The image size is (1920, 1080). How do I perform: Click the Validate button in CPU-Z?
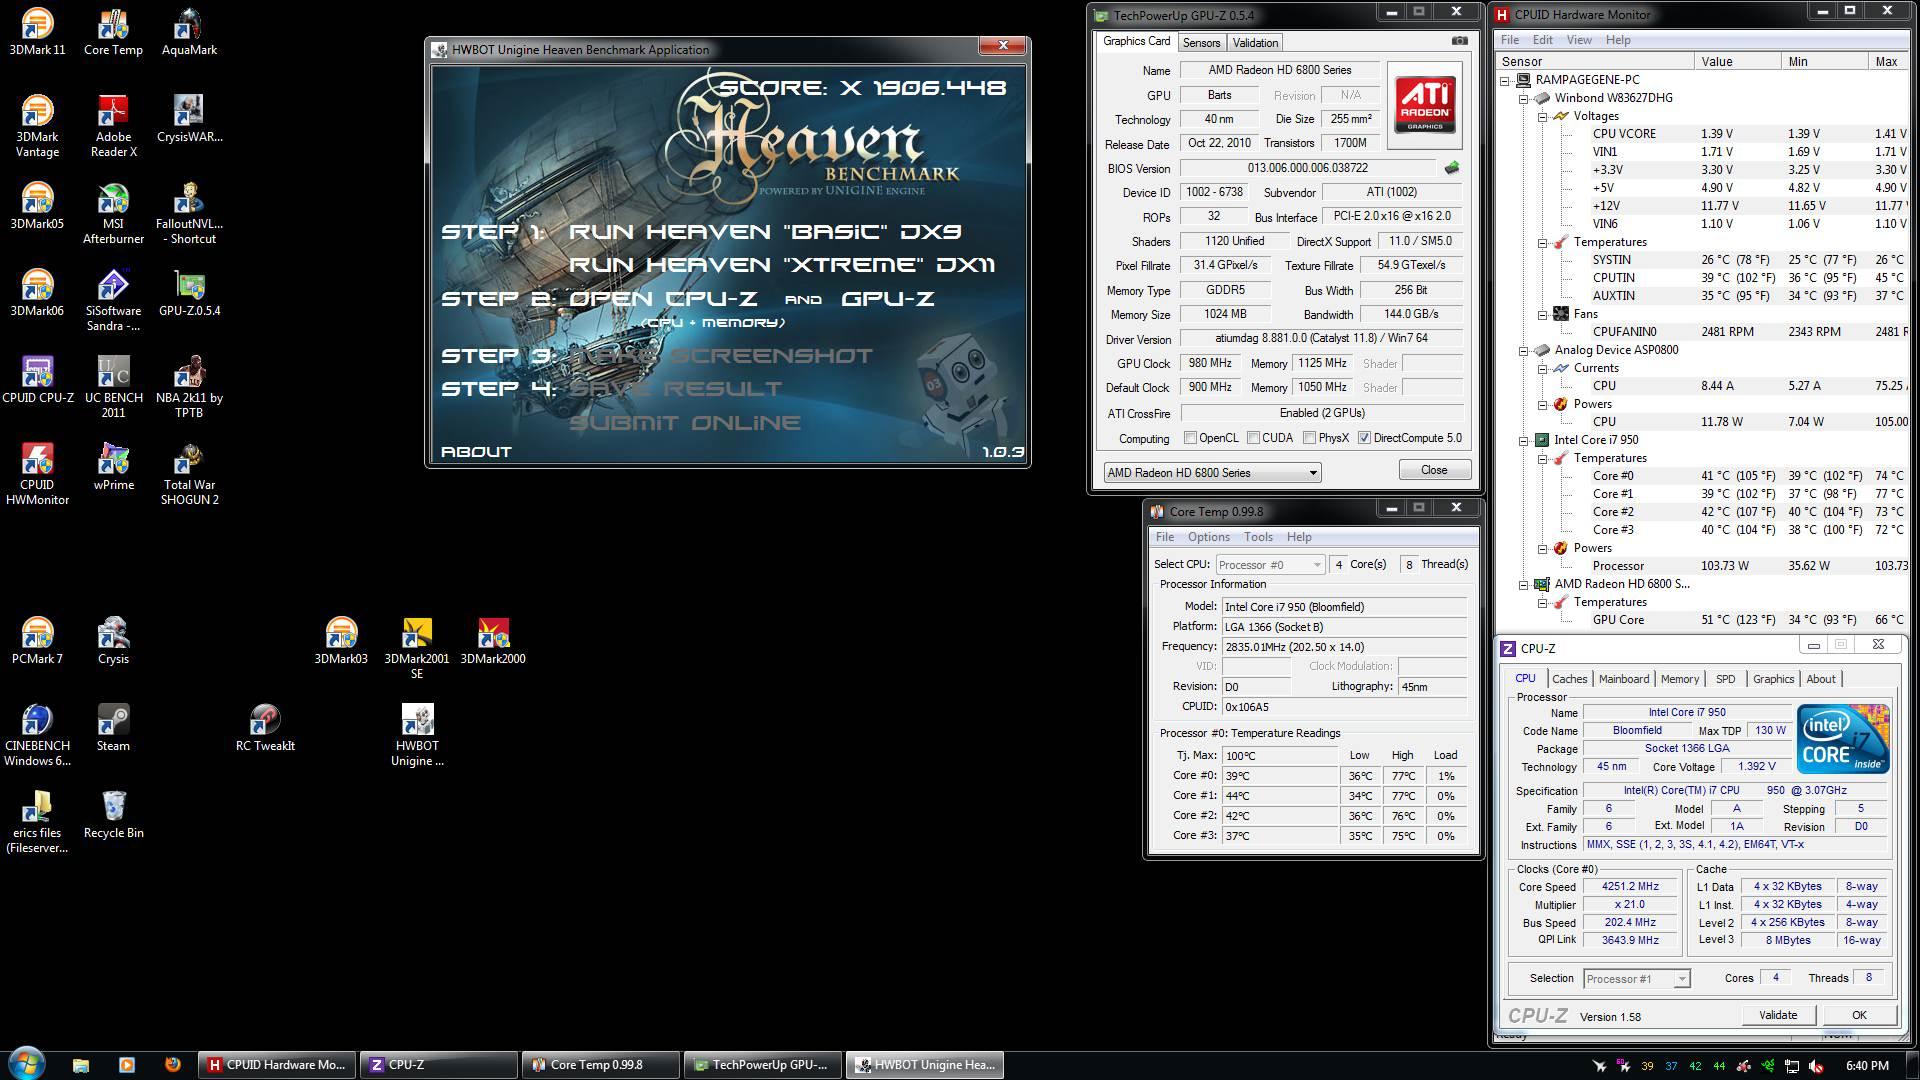coord(1778,1015)
